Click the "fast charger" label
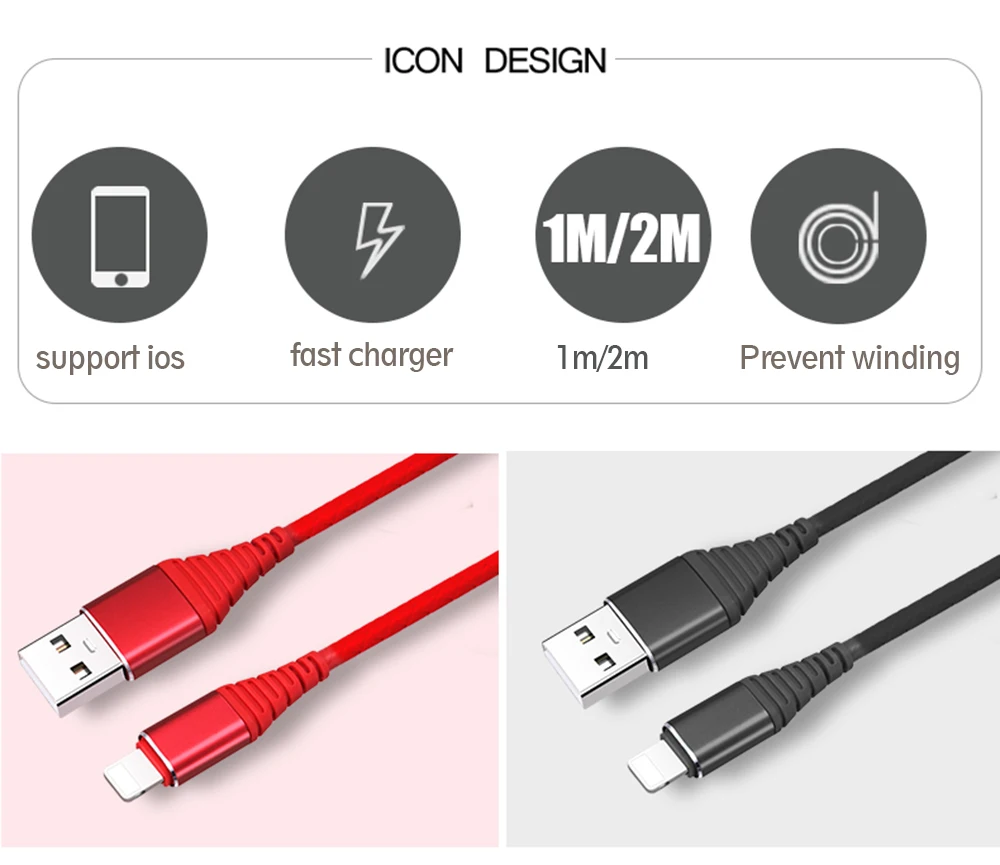Viewport: 1000px width, 865px height. tap(372, 355)
